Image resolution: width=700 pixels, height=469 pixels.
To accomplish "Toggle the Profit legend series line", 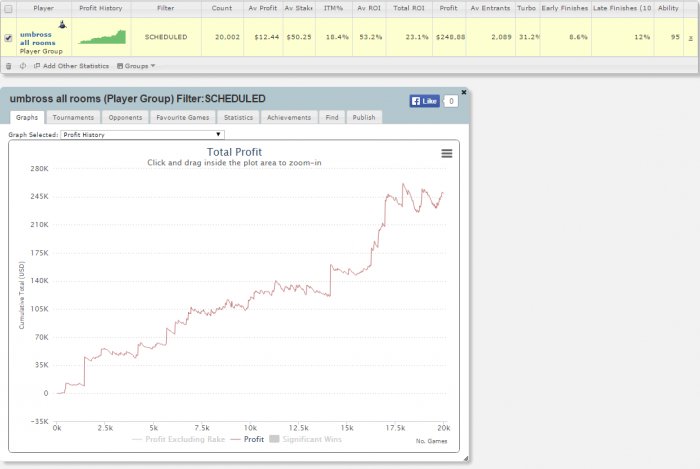I will [247, 439].
